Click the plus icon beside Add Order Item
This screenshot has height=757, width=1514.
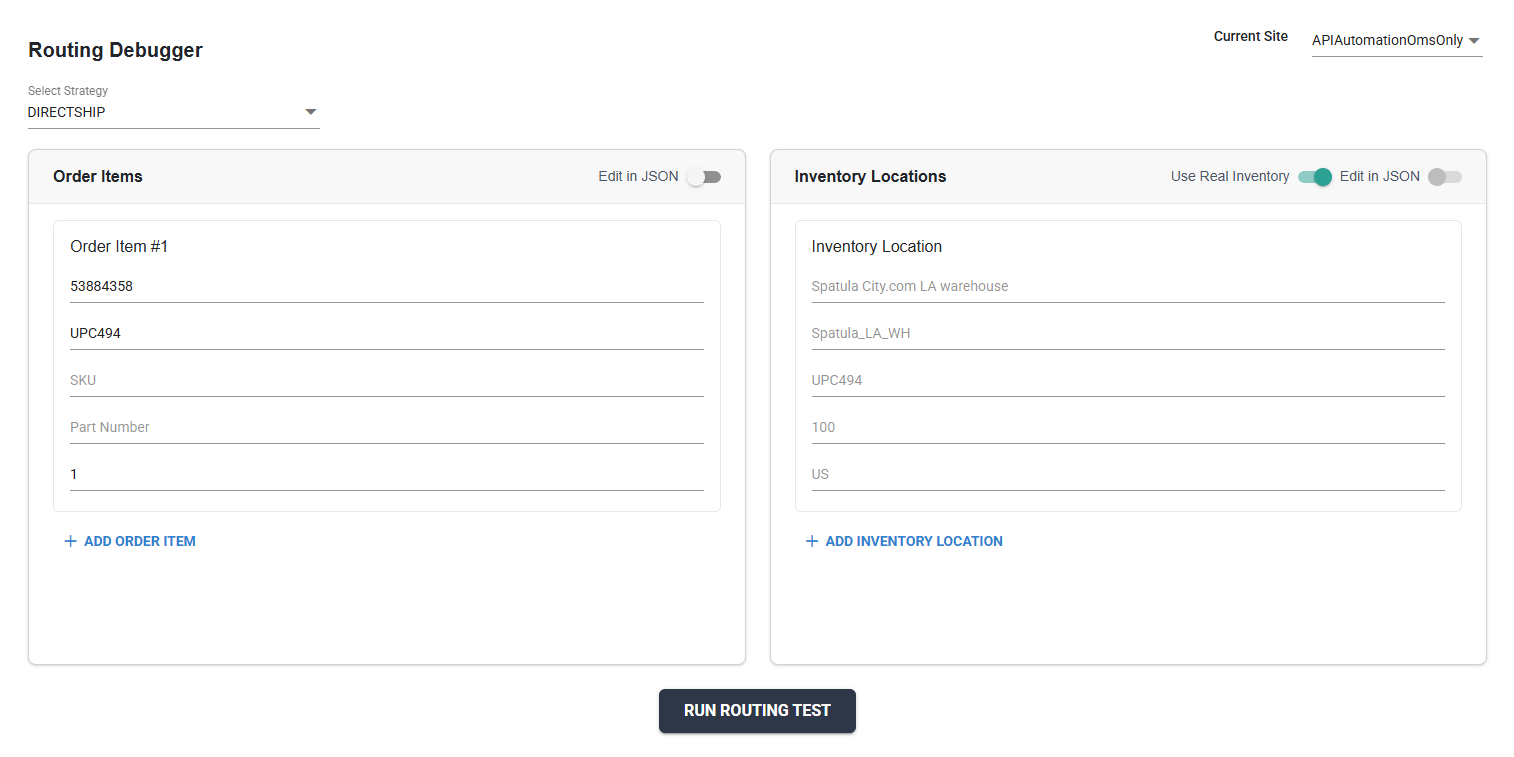[x=70, y=541]
